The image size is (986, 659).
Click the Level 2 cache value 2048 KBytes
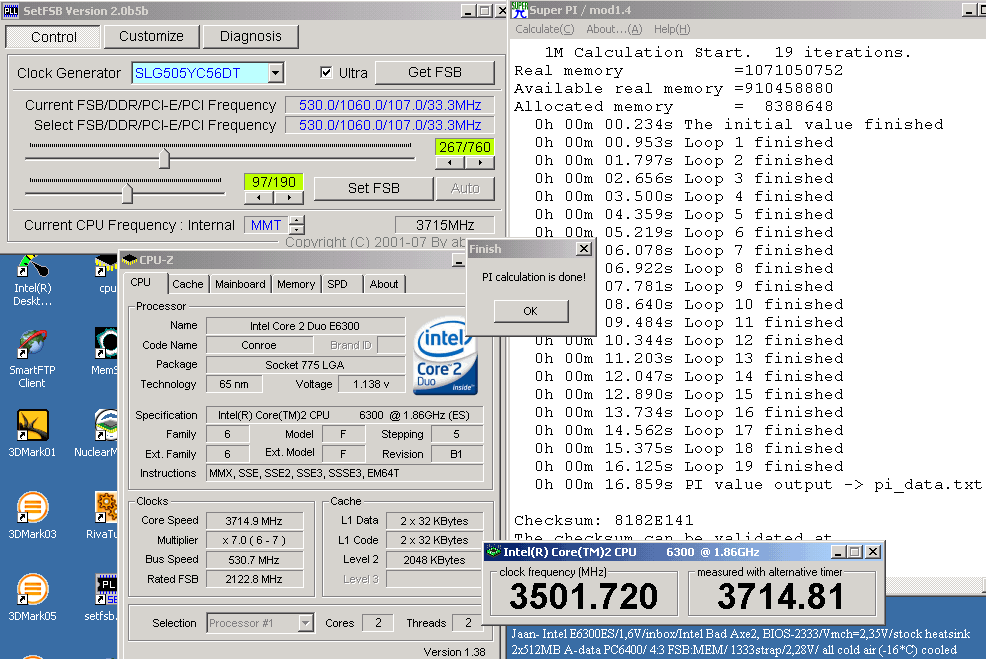(x=435, y=560)
